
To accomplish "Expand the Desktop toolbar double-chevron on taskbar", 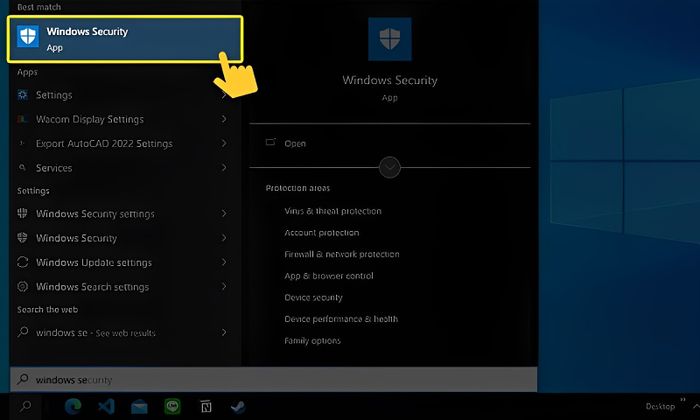I will [x=683, y=400].
